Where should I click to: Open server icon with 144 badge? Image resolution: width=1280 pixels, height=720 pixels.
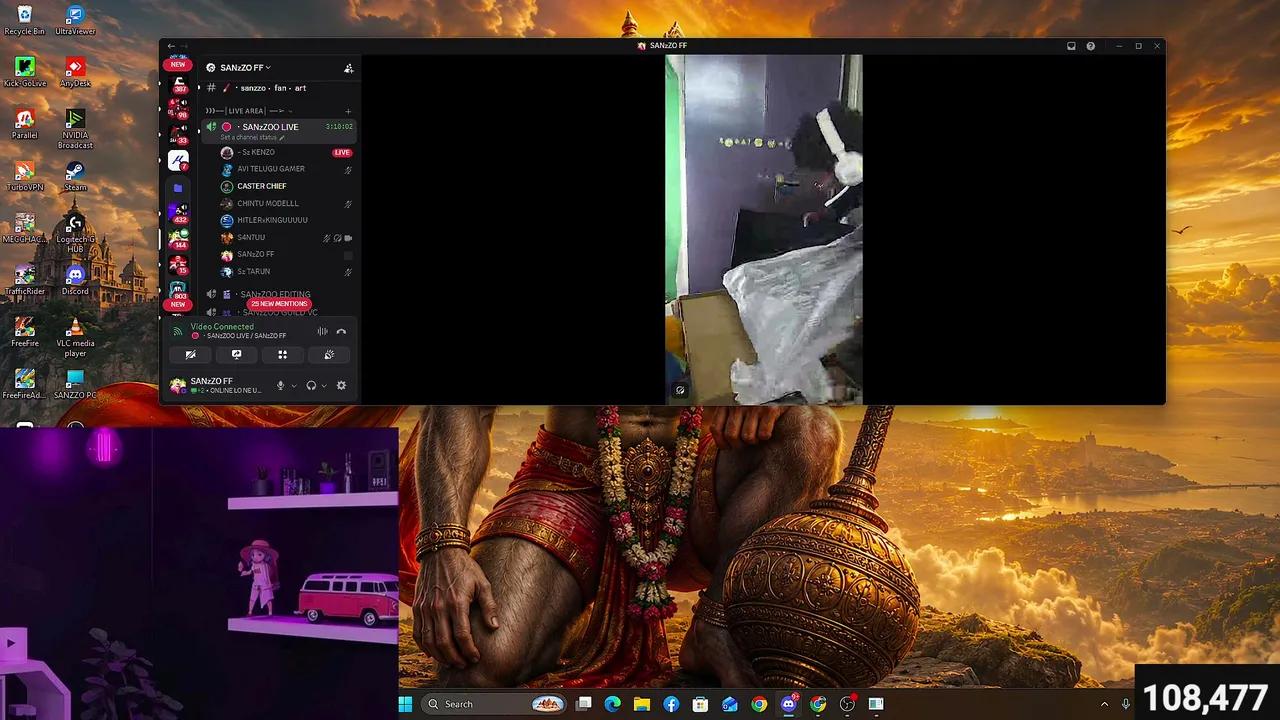click(x=179, y=239)
